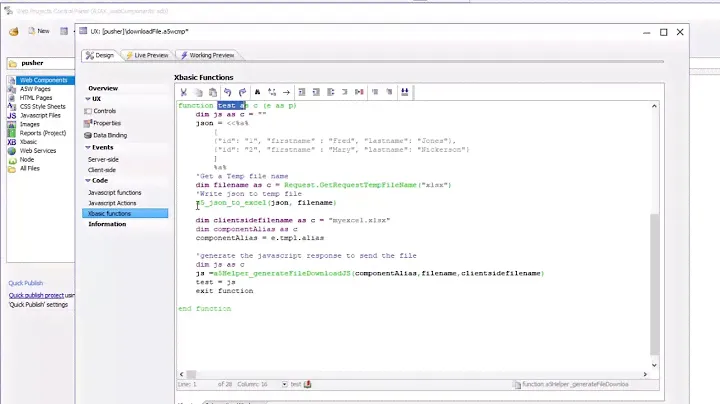
Task: Click the rightmost blue toolbar icon
Action: point(404,91)
